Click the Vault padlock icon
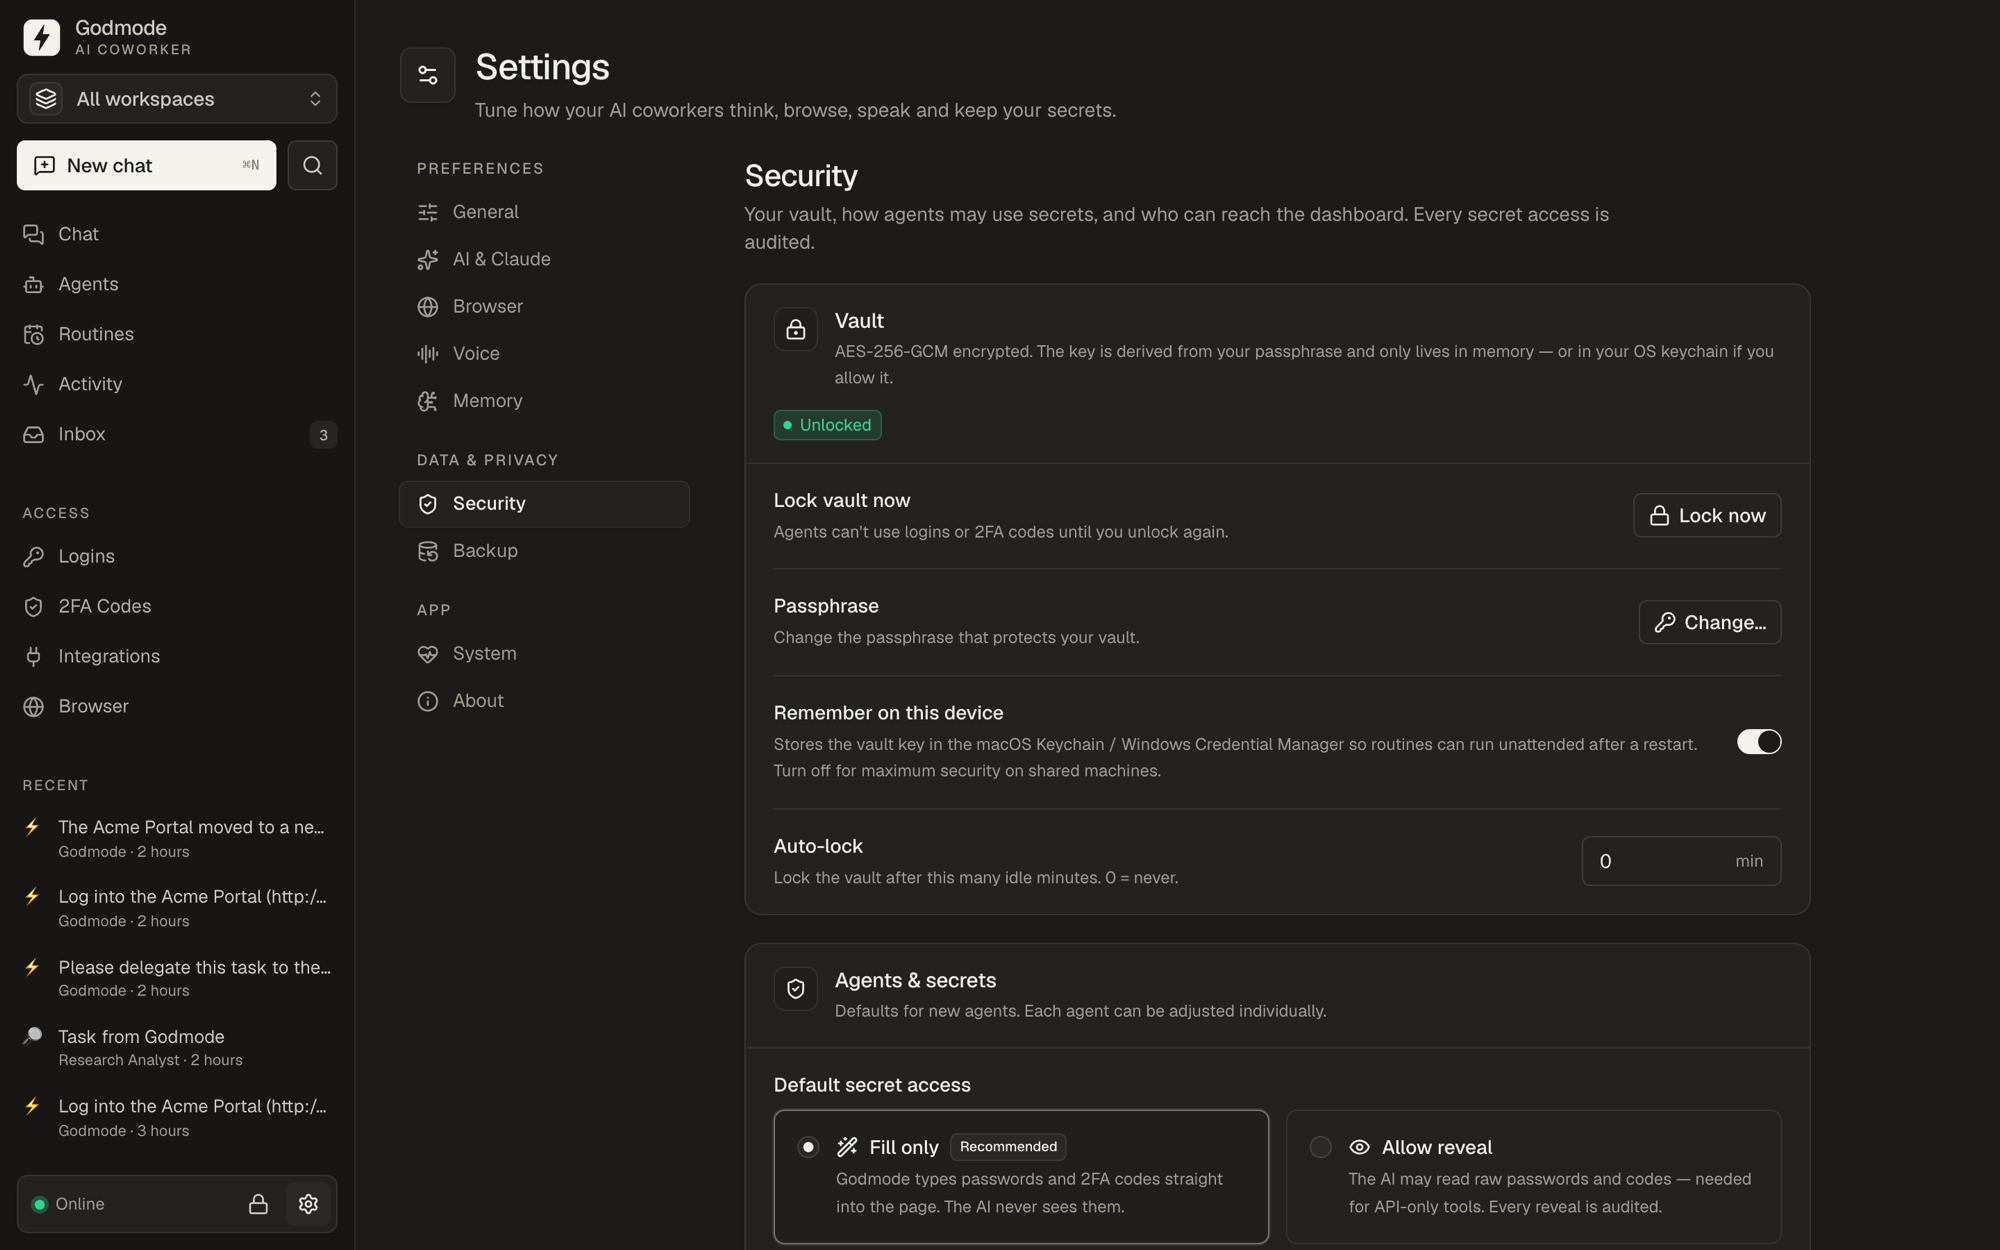The height and width of the screenshot is (1250, 2000). tap(796, 329)
